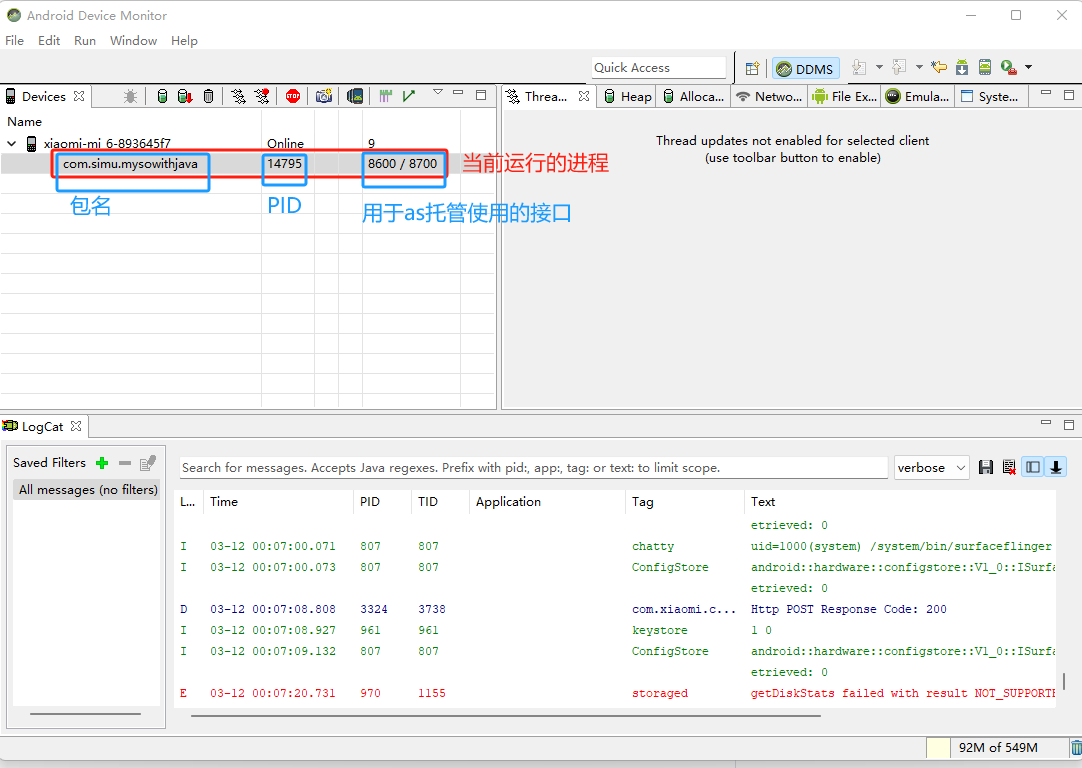Switch to the DDMS perspective
The image size is (1082, 768).
805,68
